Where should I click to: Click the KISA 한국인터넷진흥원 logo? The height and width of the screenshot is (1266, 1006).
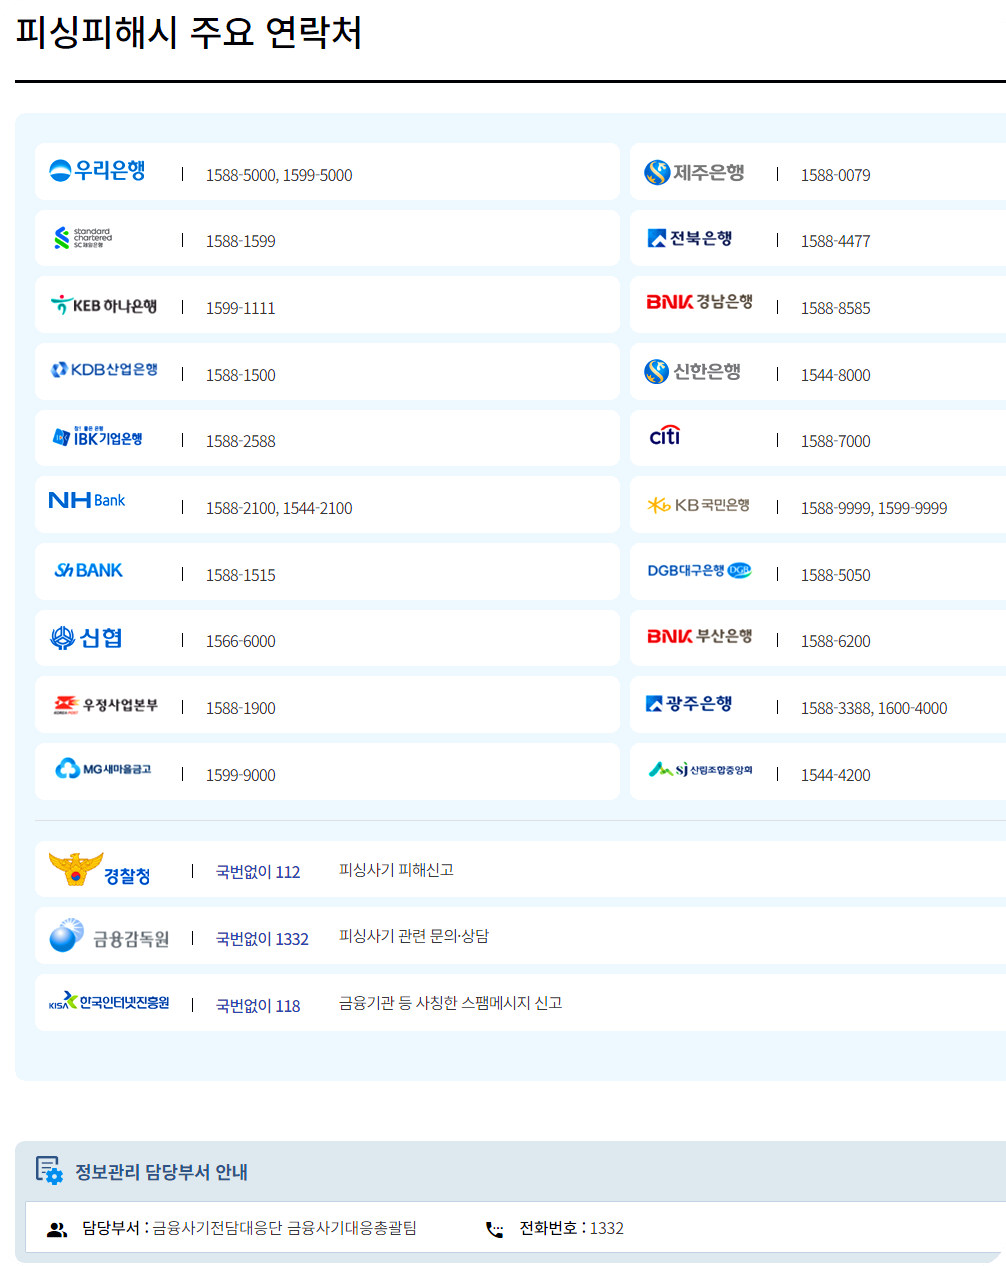coord(109,1001)
